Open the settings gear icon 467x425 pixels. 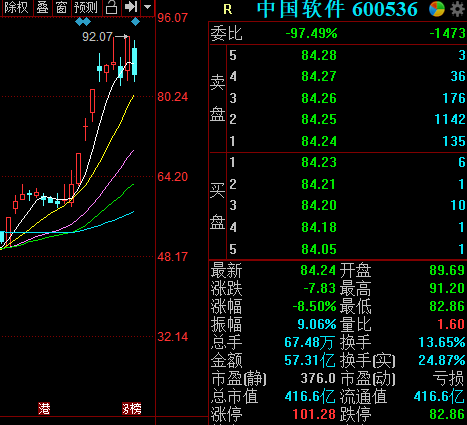tap(458, 9)
